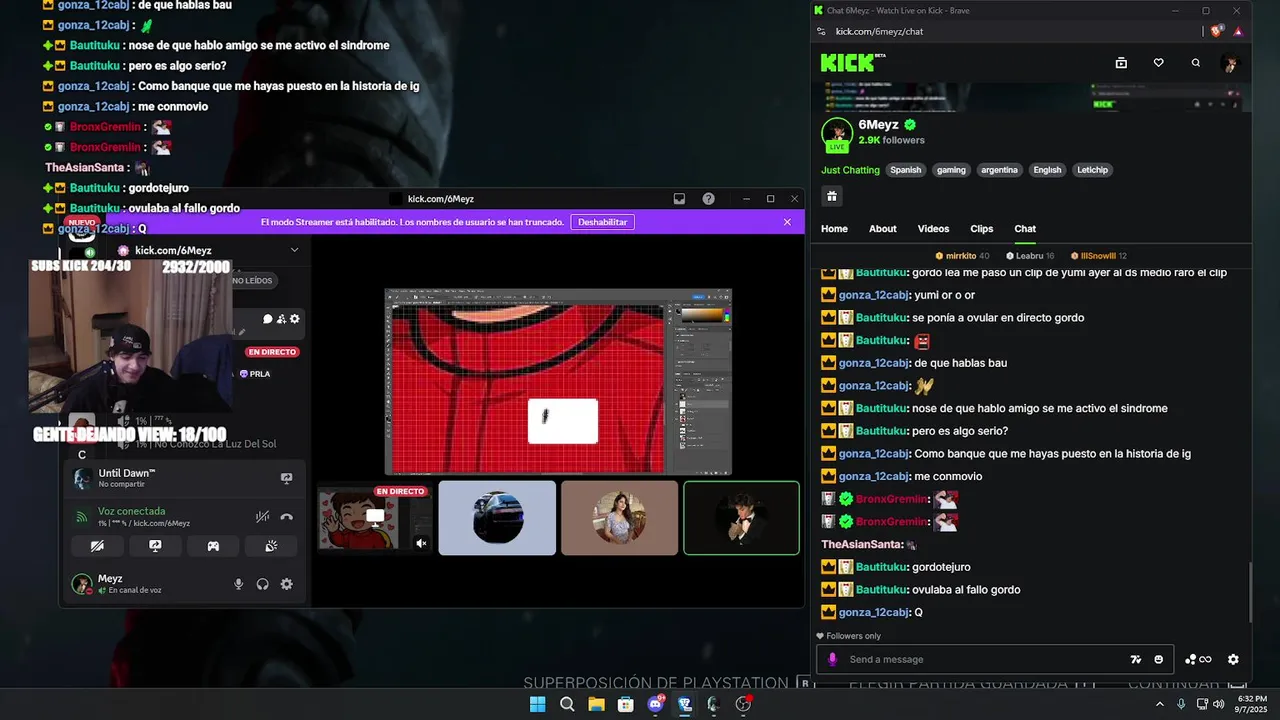Click the Kick search magnifier icon

click(1195, 63)
